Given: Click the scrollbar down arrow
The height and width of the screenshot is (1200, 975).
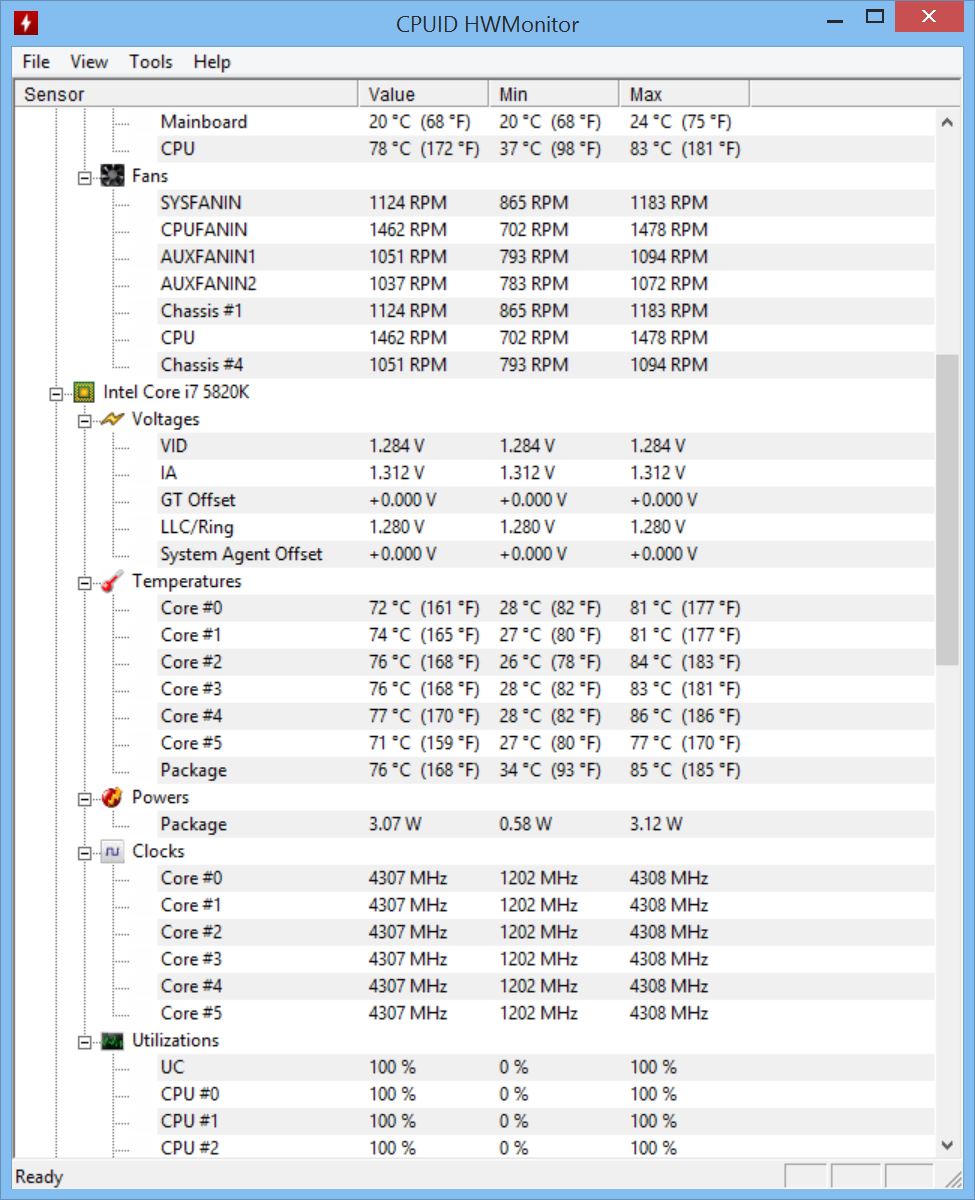Looking at the screenshot, I should (x=947, y=1145).
